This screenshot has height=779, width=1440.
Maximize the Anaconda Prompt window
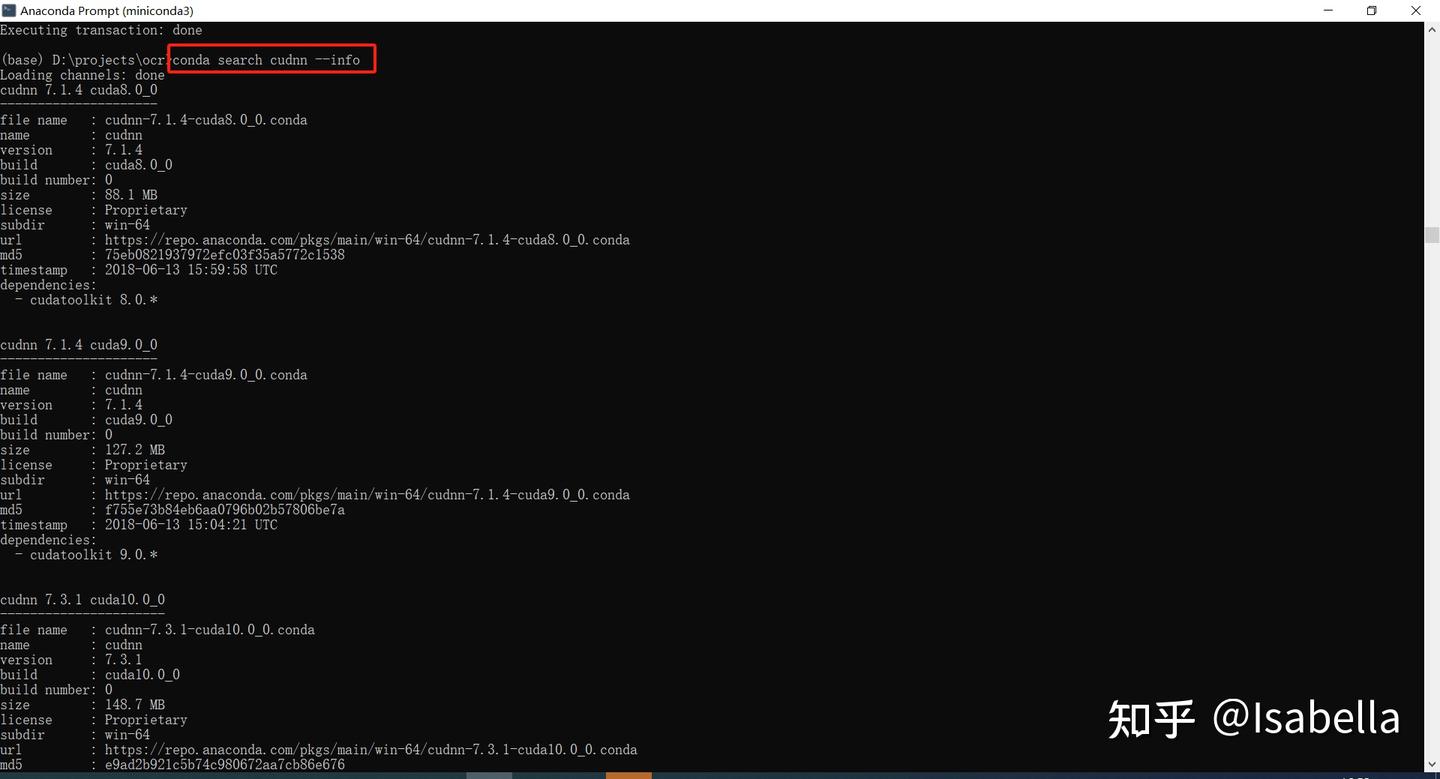[1372, 10]
